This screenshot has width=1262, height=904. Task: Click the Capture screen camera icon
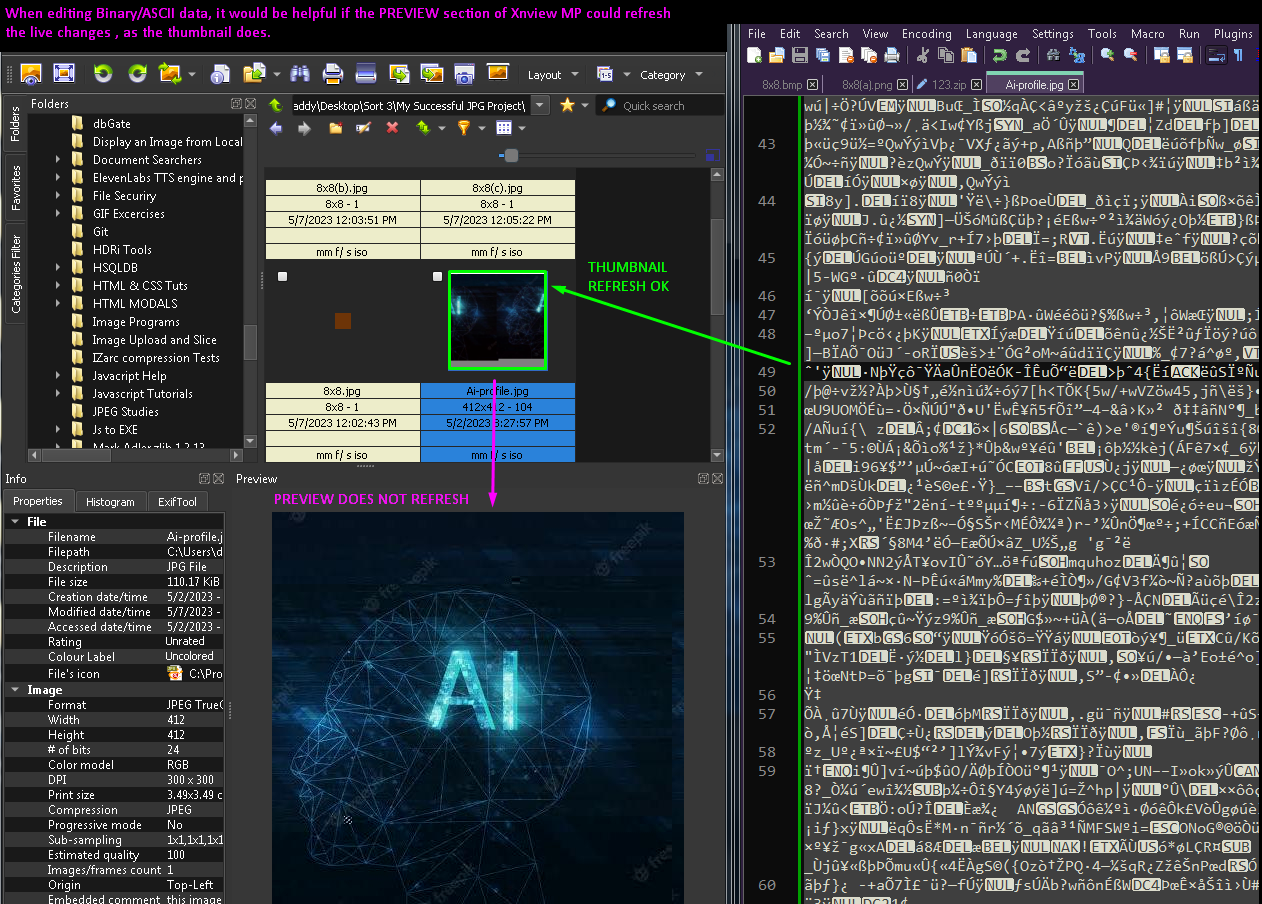tap(464, 73)
